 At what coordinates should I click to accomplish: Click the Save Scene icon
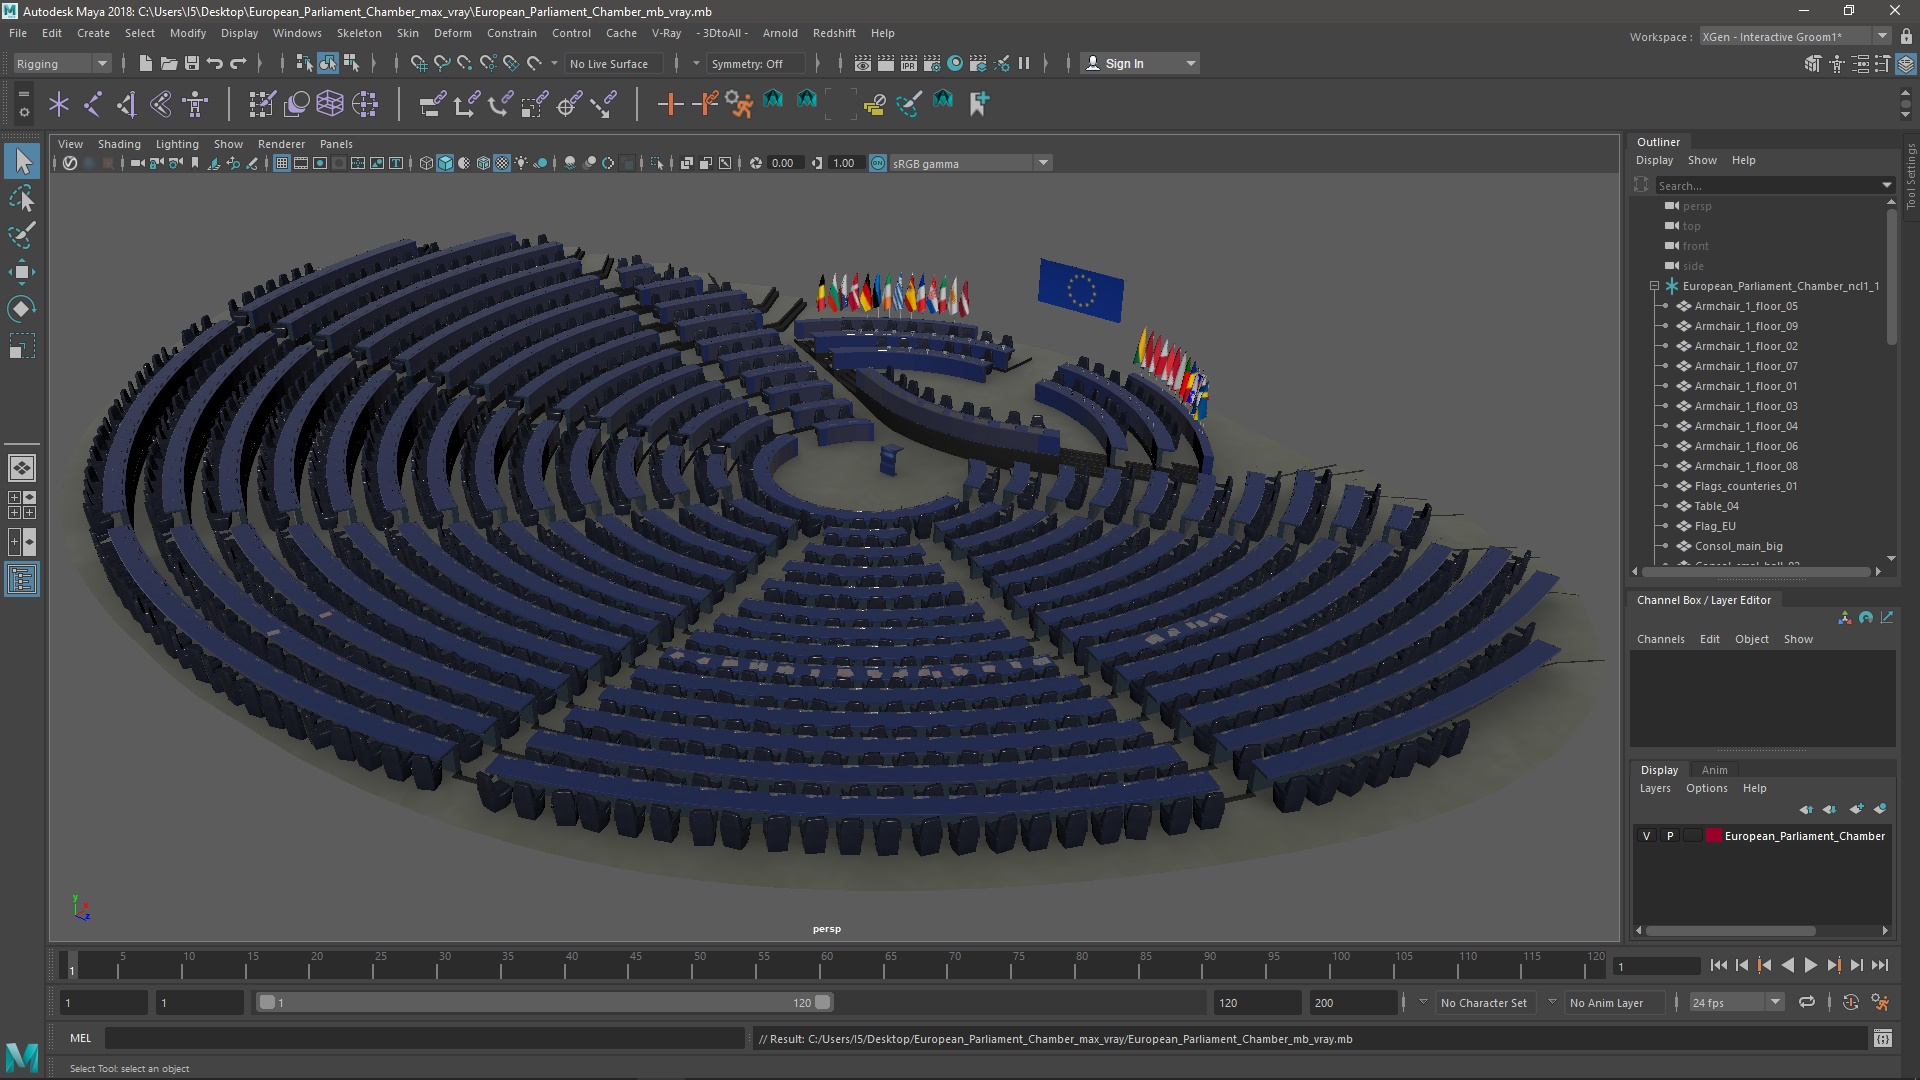pos(192,63)
